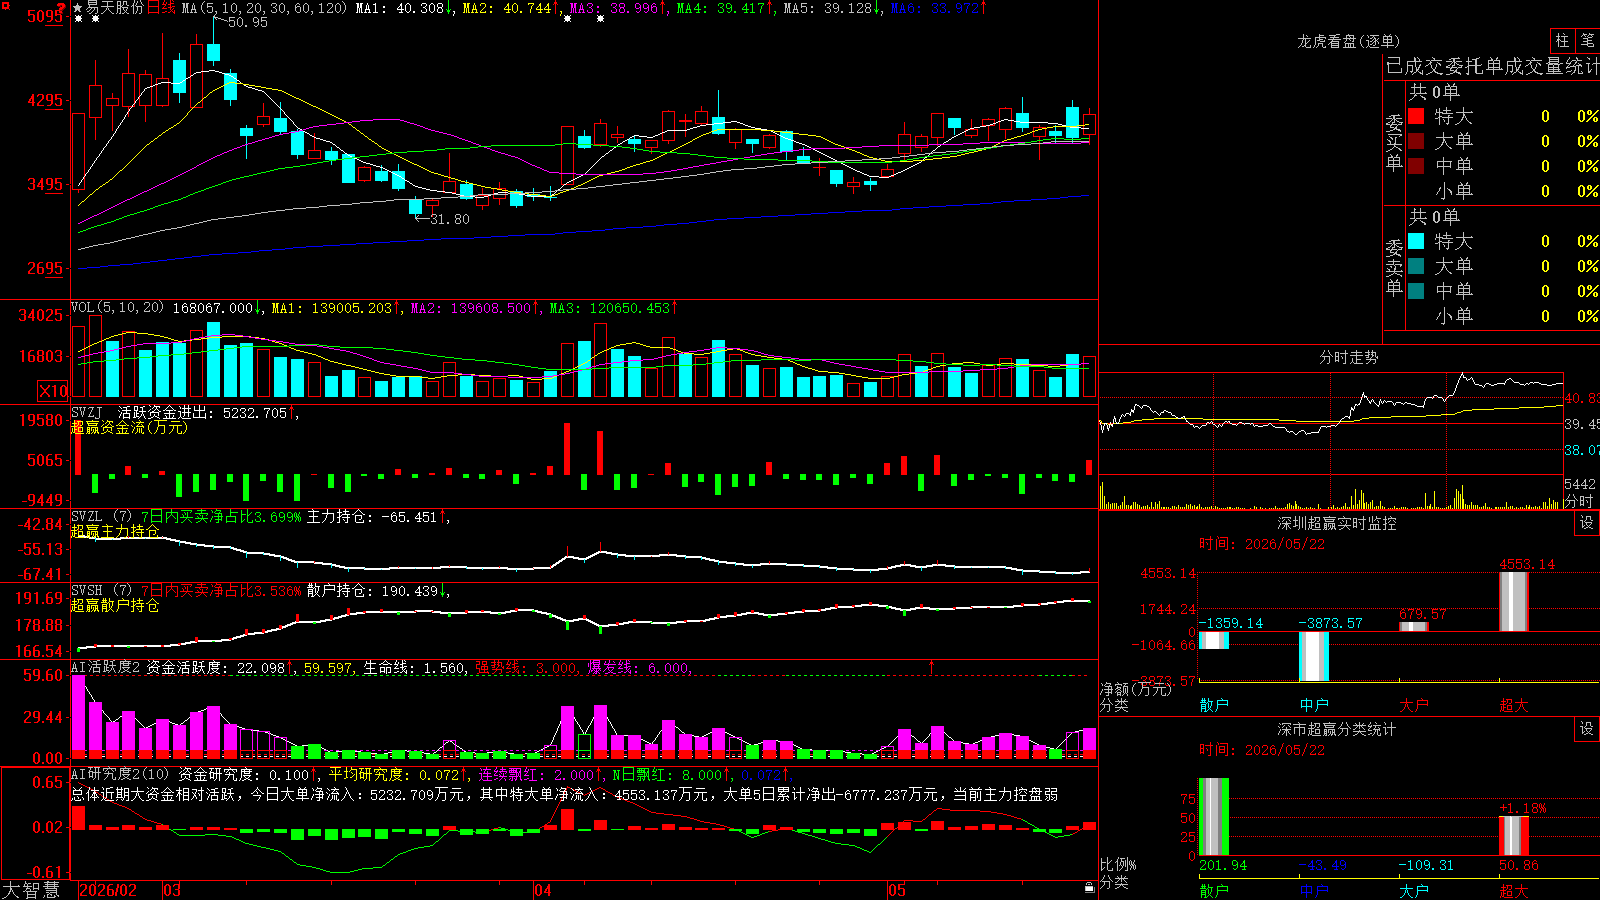Click the 资金研究度: 0.100 value
1600x900 pixels.
(248, 774)
